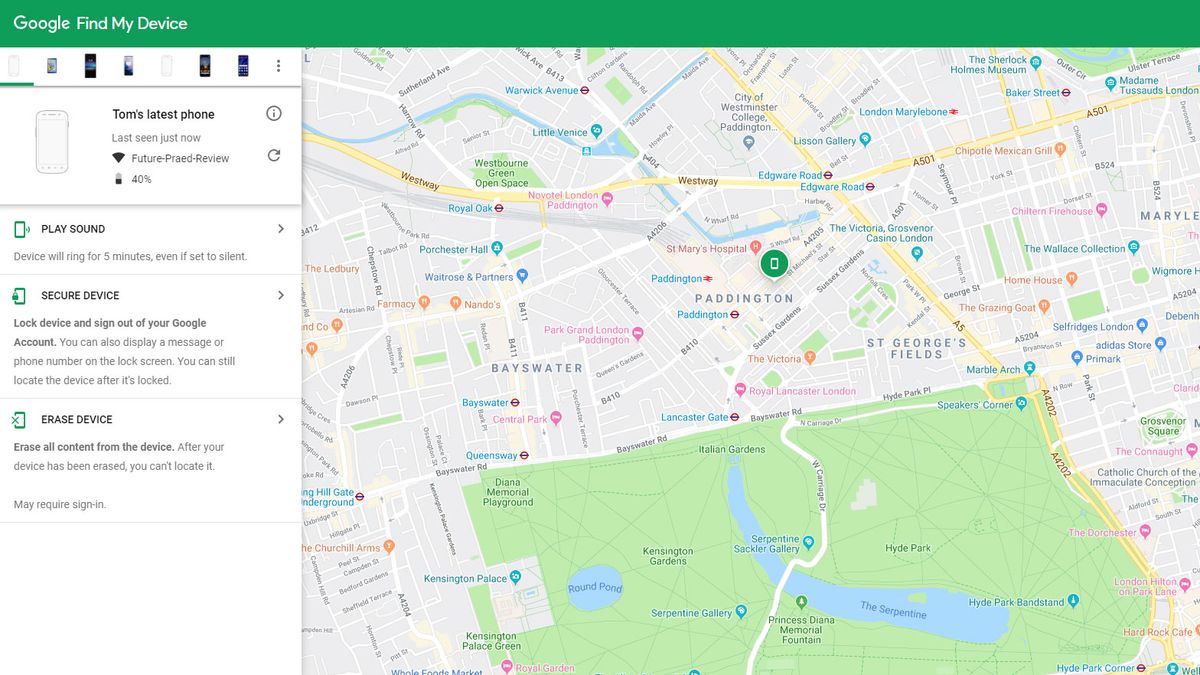Open the three-dot overflow menu
The image size is (1200, 675).
coord(278,64)
